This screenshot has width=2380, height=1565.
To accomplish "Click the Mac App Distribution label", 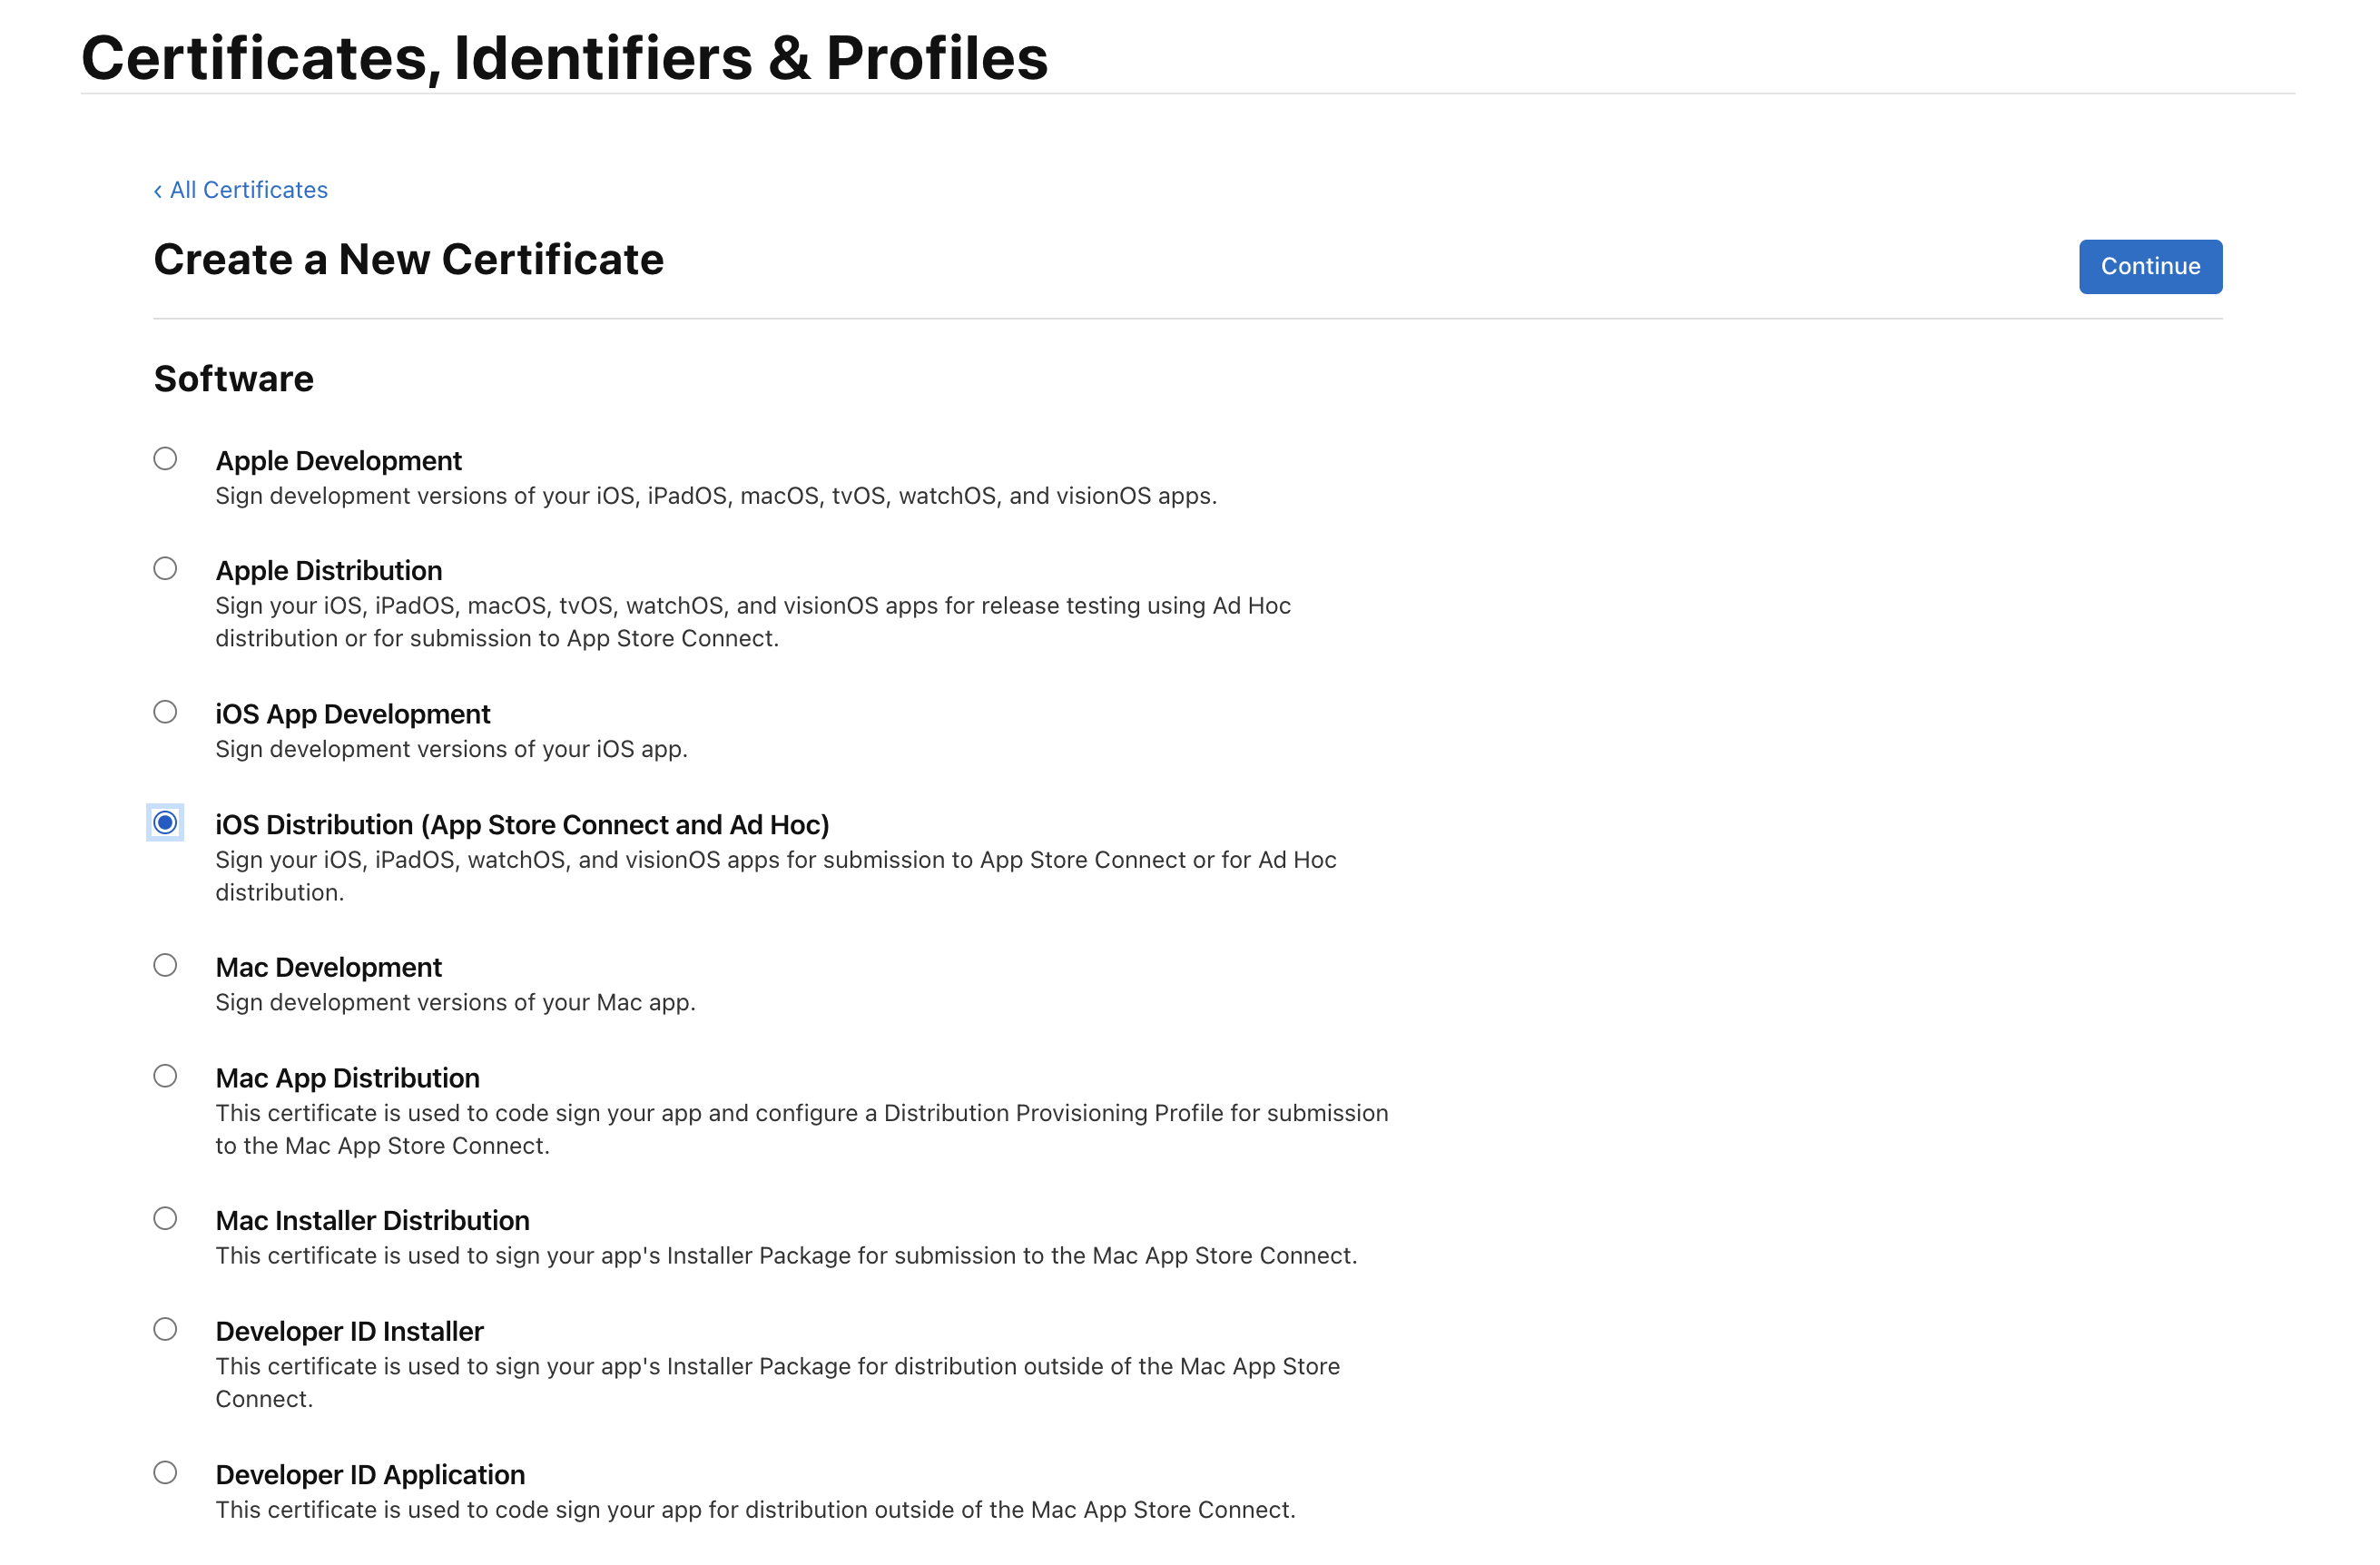I will tap(347, 1078).
